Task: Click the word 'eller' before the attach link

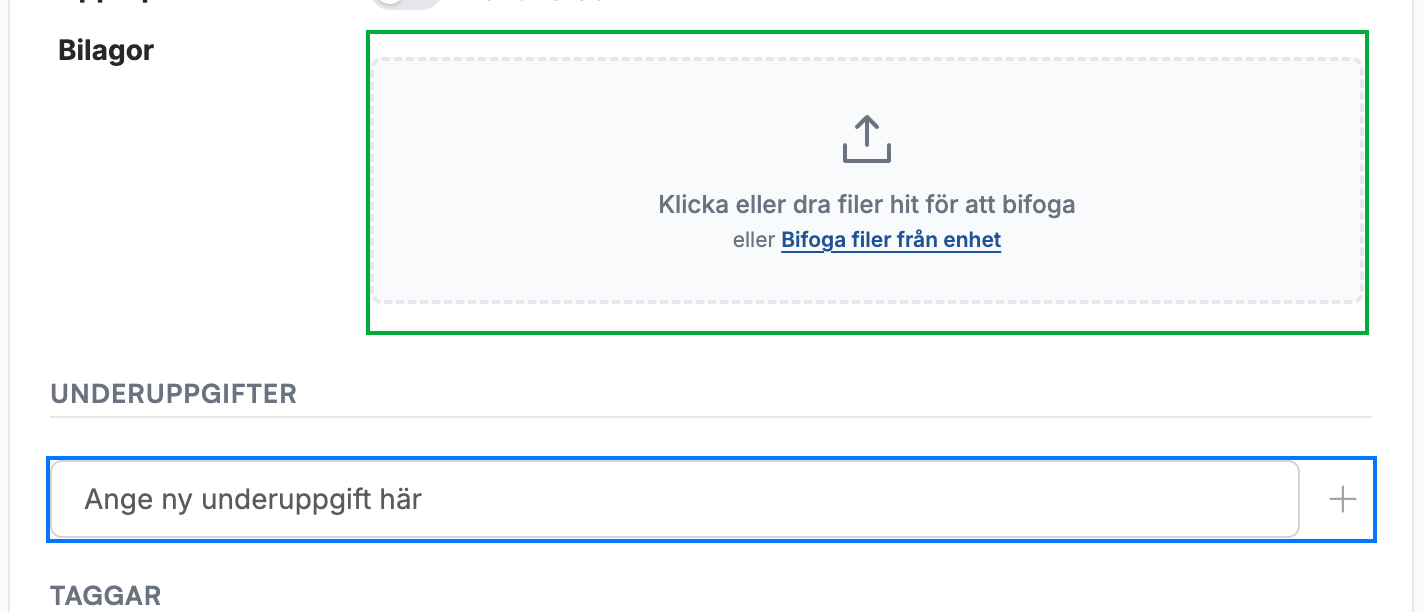Action: click(754, 240)
